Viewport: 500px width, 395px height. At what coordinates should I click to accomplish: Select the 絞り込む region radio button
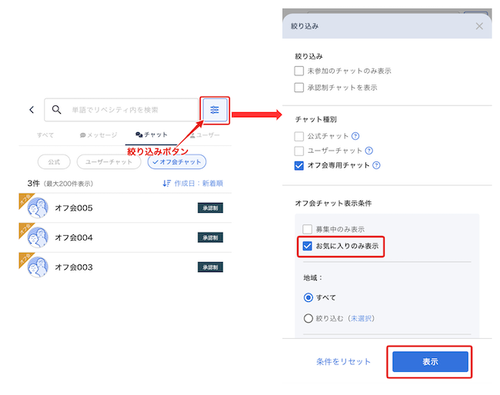pos(308,318)
